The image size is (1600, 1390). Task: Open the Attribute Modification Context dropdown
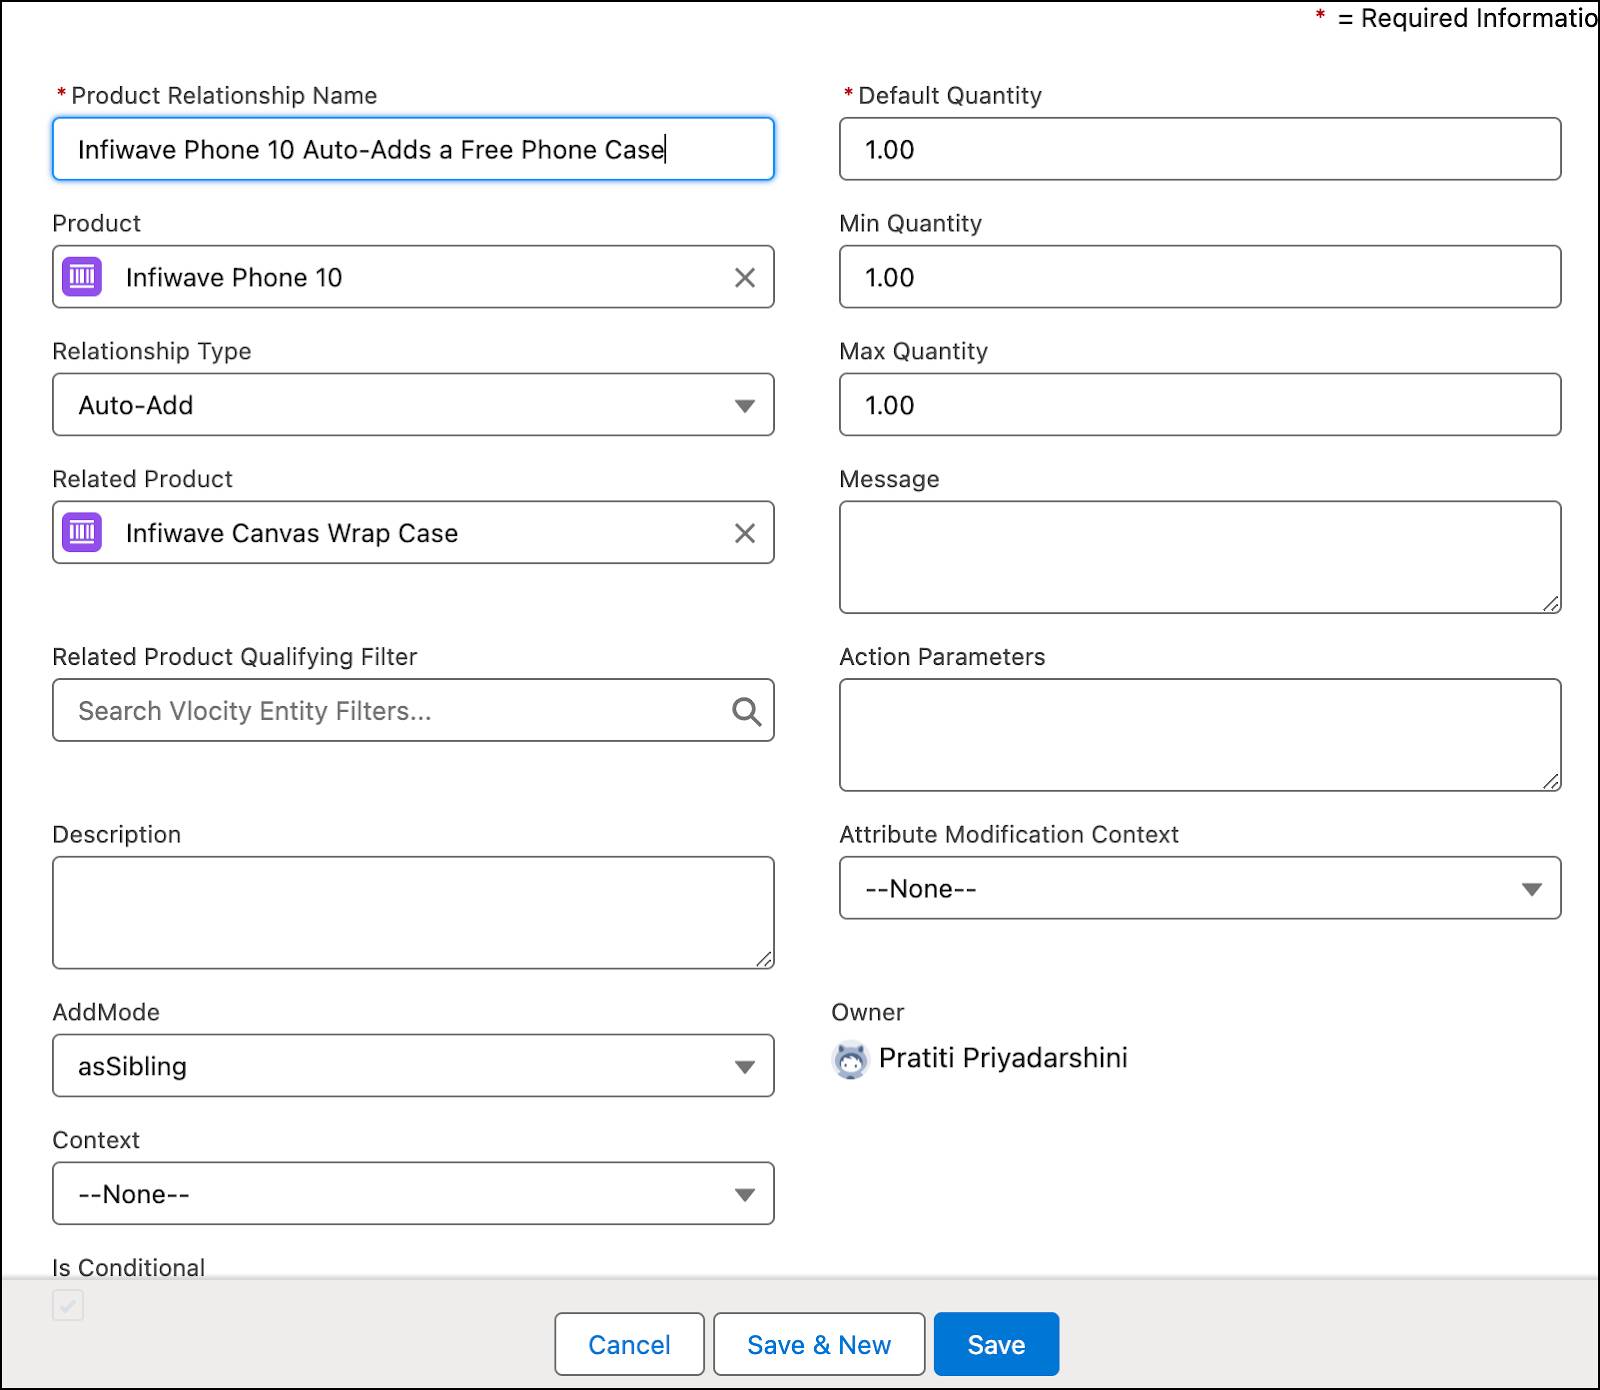1200,888
